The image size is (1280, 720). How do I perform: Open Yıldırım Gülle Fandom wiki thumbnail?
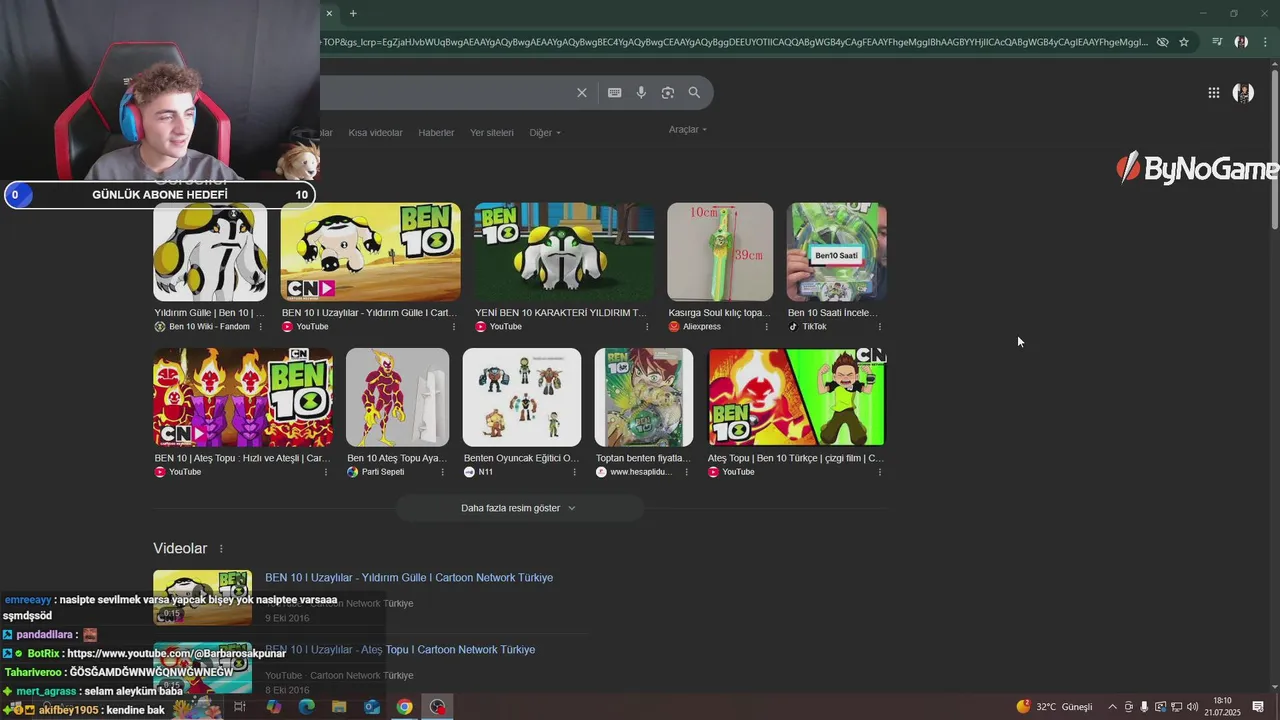[x=210, y=252]
